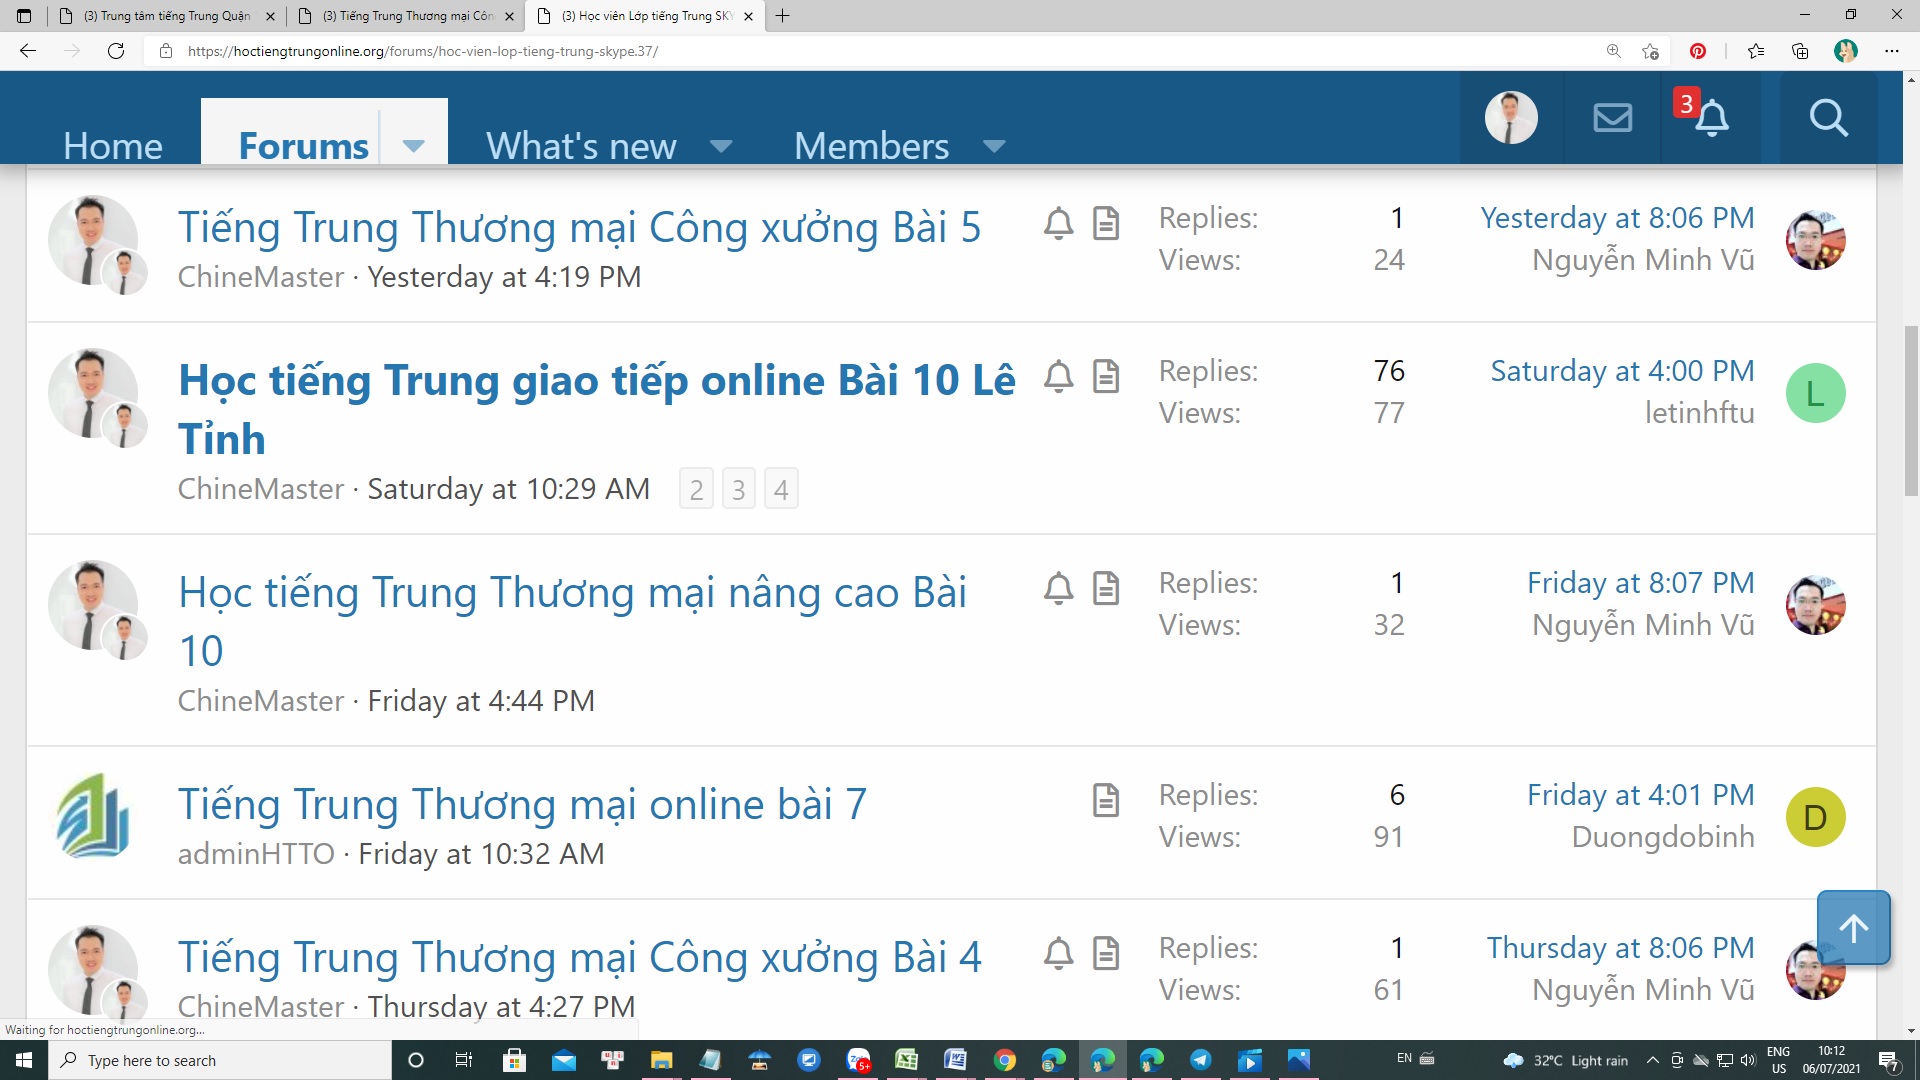Toggle watch bell on nâng cao Bài 10
The image size is (1920, 1080).
pos(1058,588)
